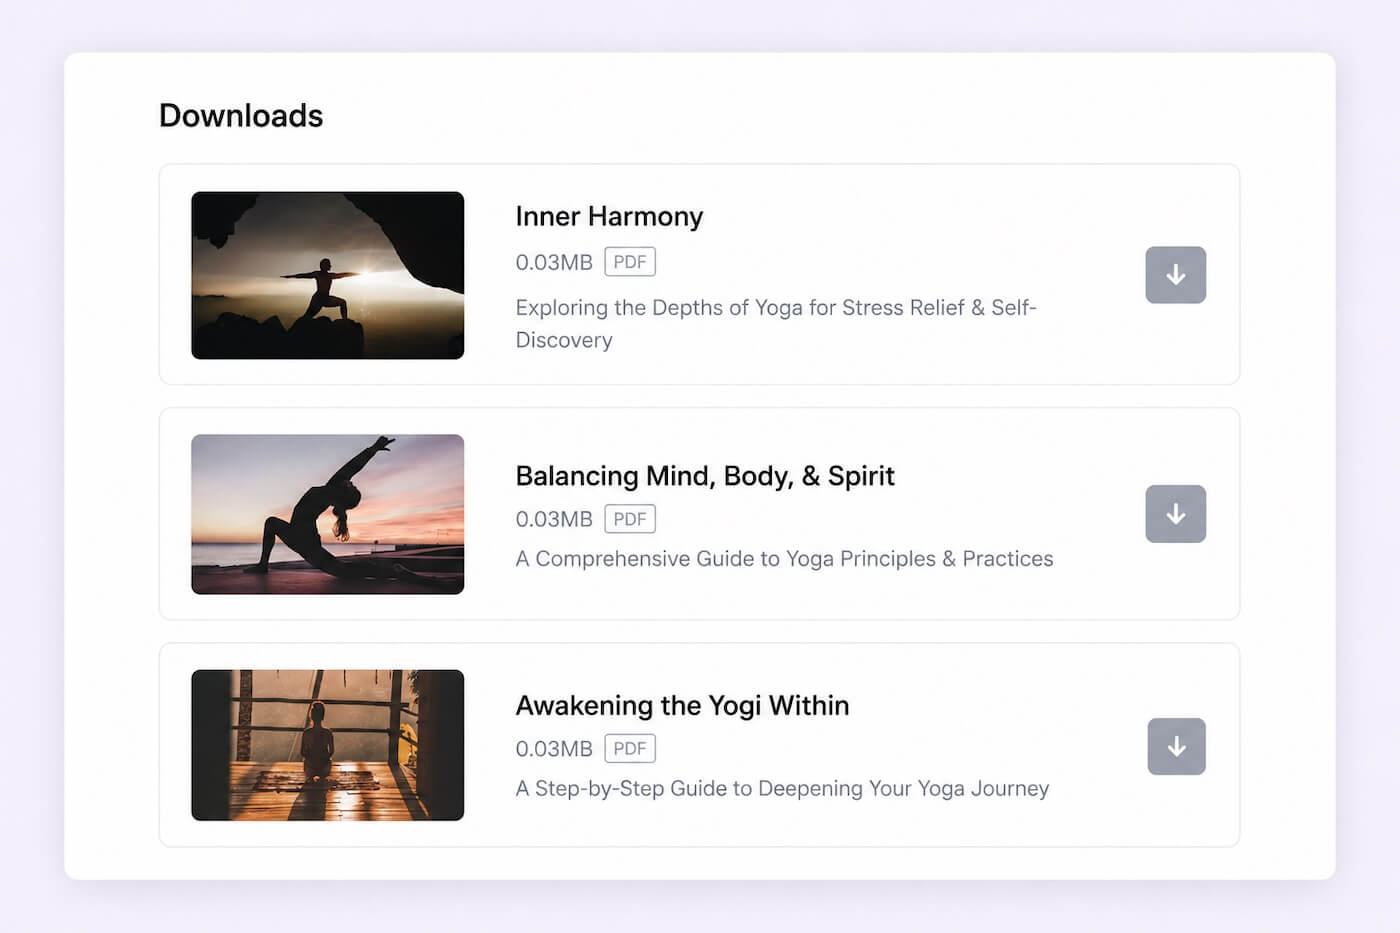Download Awakening the Yogi Within guide

(x=1176, y=746)
